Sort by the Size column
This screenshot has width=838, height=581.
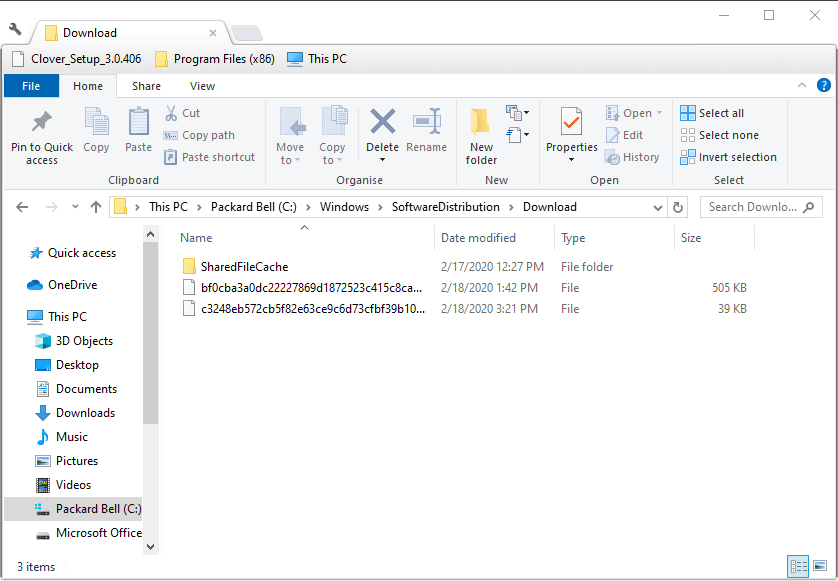point(690,238)
